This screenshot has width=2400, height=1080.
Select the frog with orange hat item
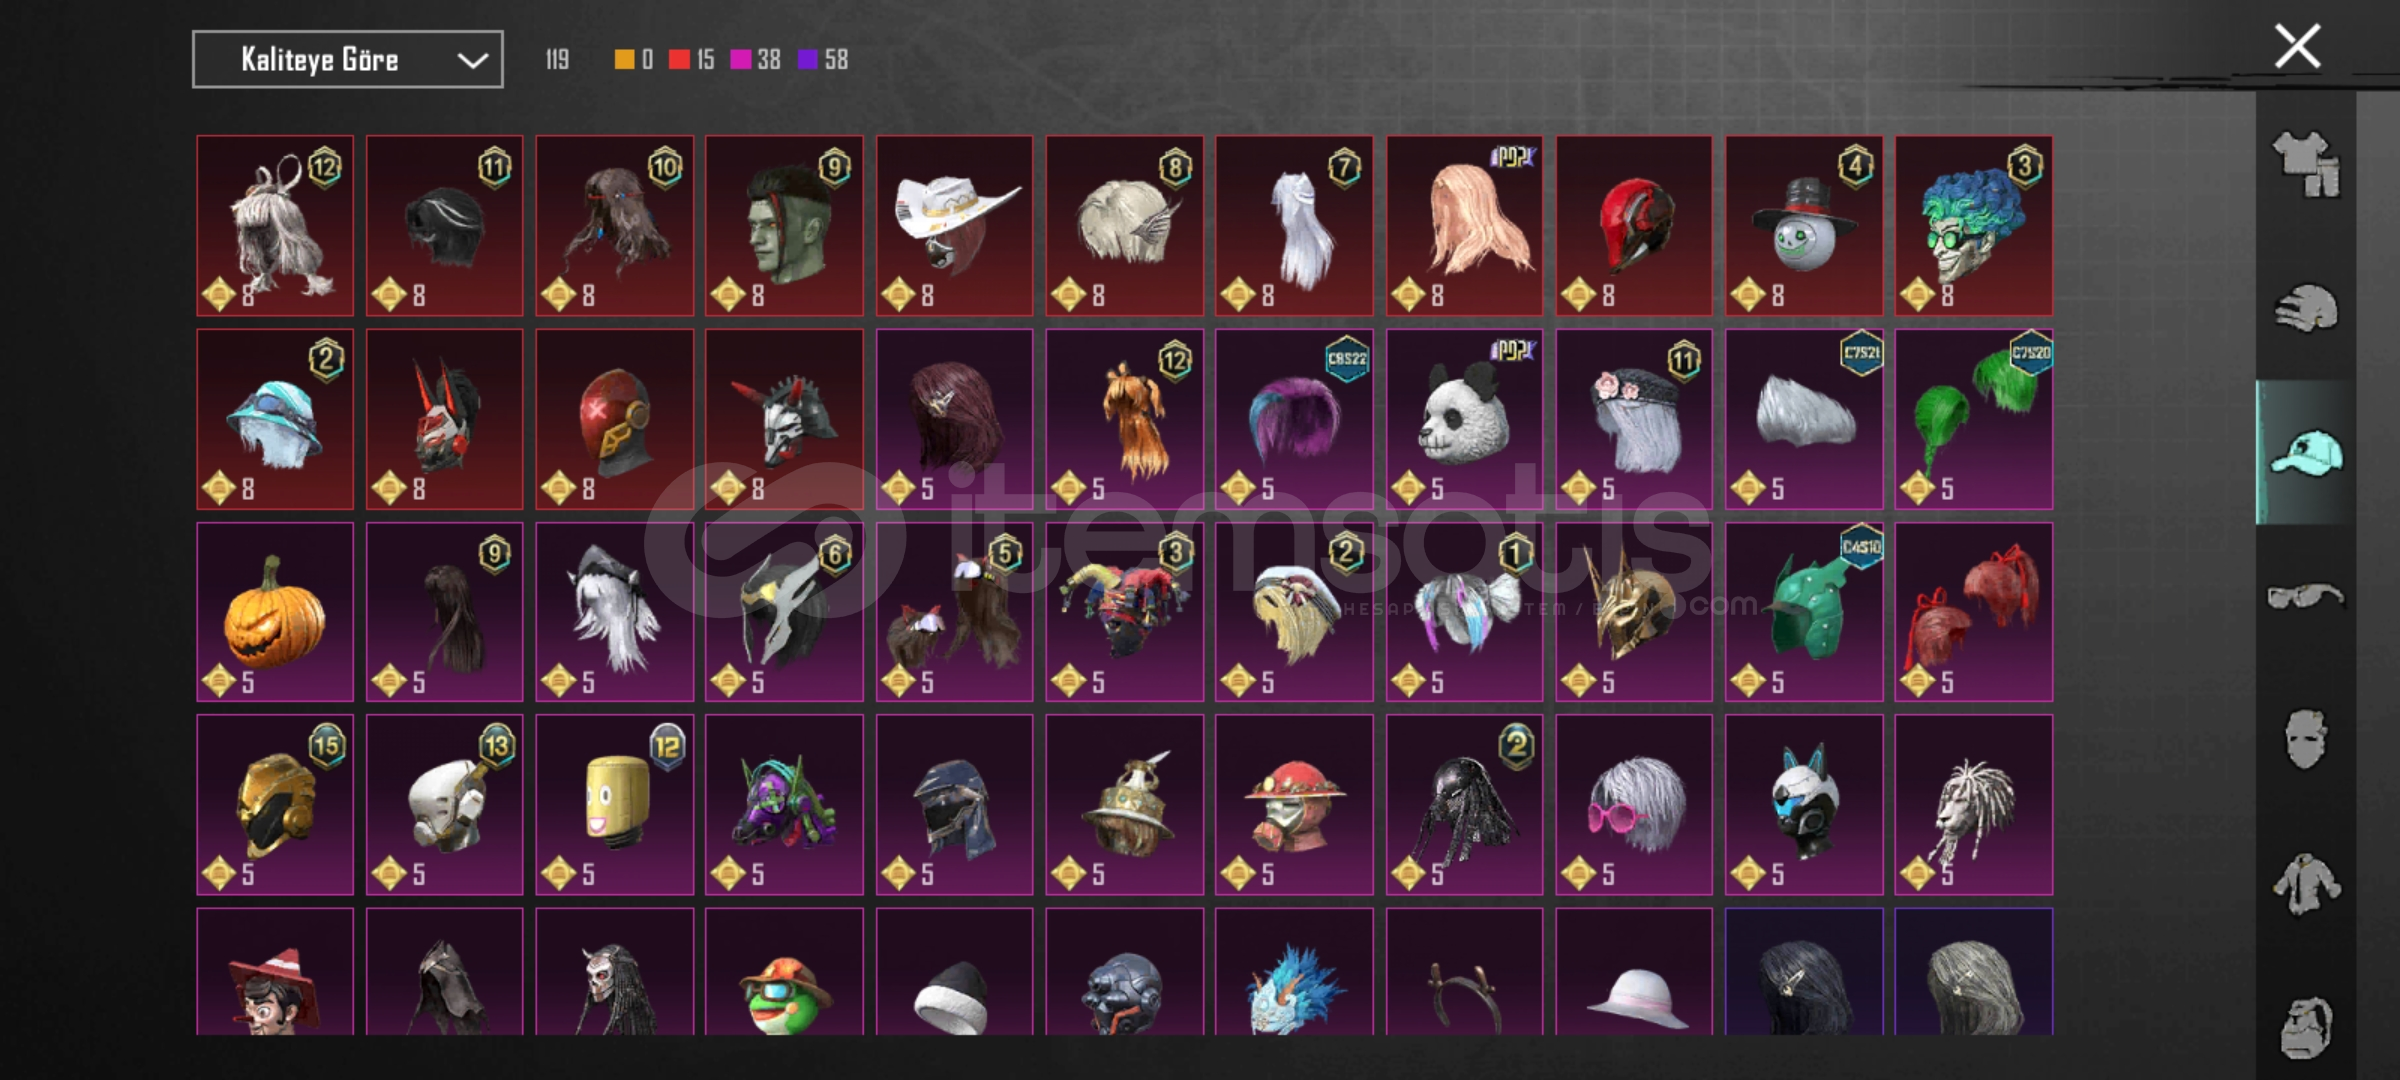(784, 971)
